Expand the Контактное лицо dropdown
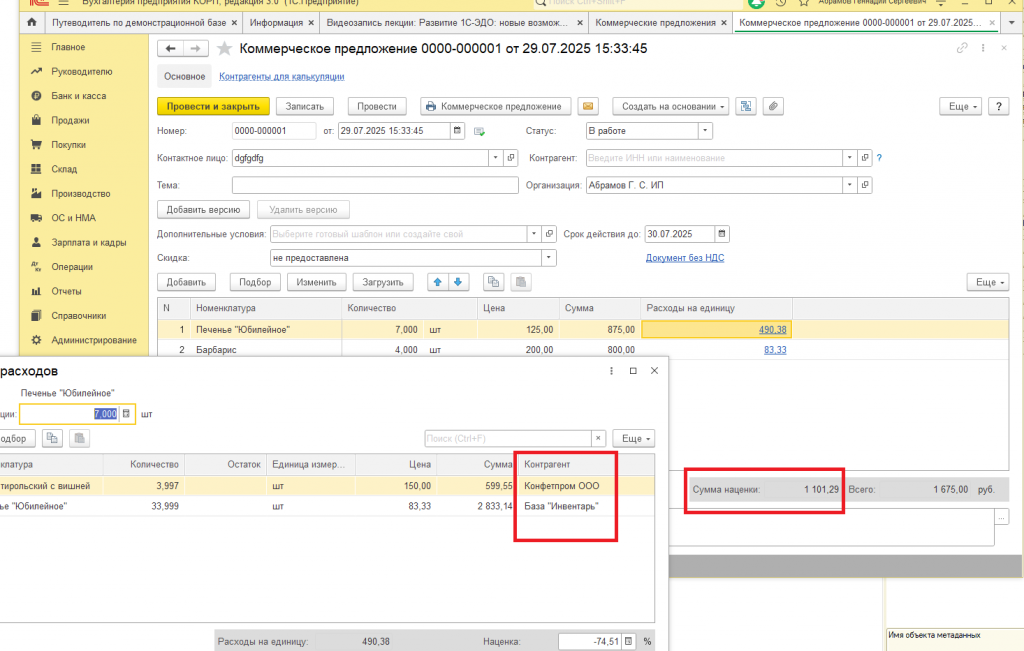1024x651 pixels. 496,158
